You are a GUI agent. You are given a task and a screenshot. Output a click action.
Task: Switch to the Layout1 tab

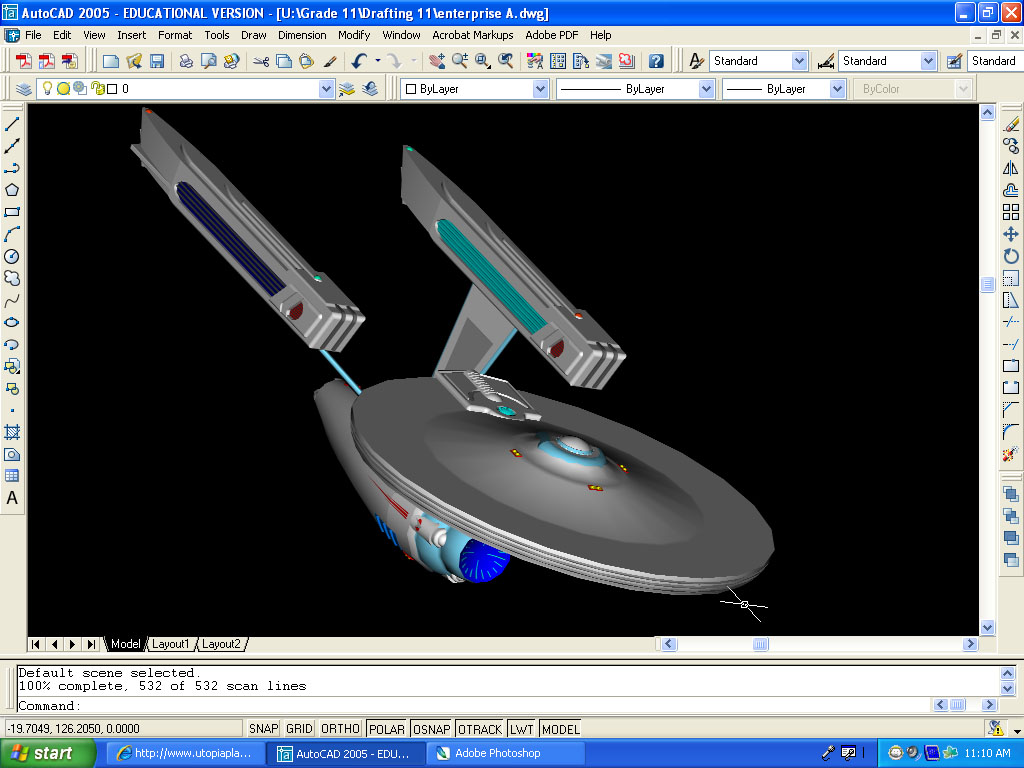(171, 644)
